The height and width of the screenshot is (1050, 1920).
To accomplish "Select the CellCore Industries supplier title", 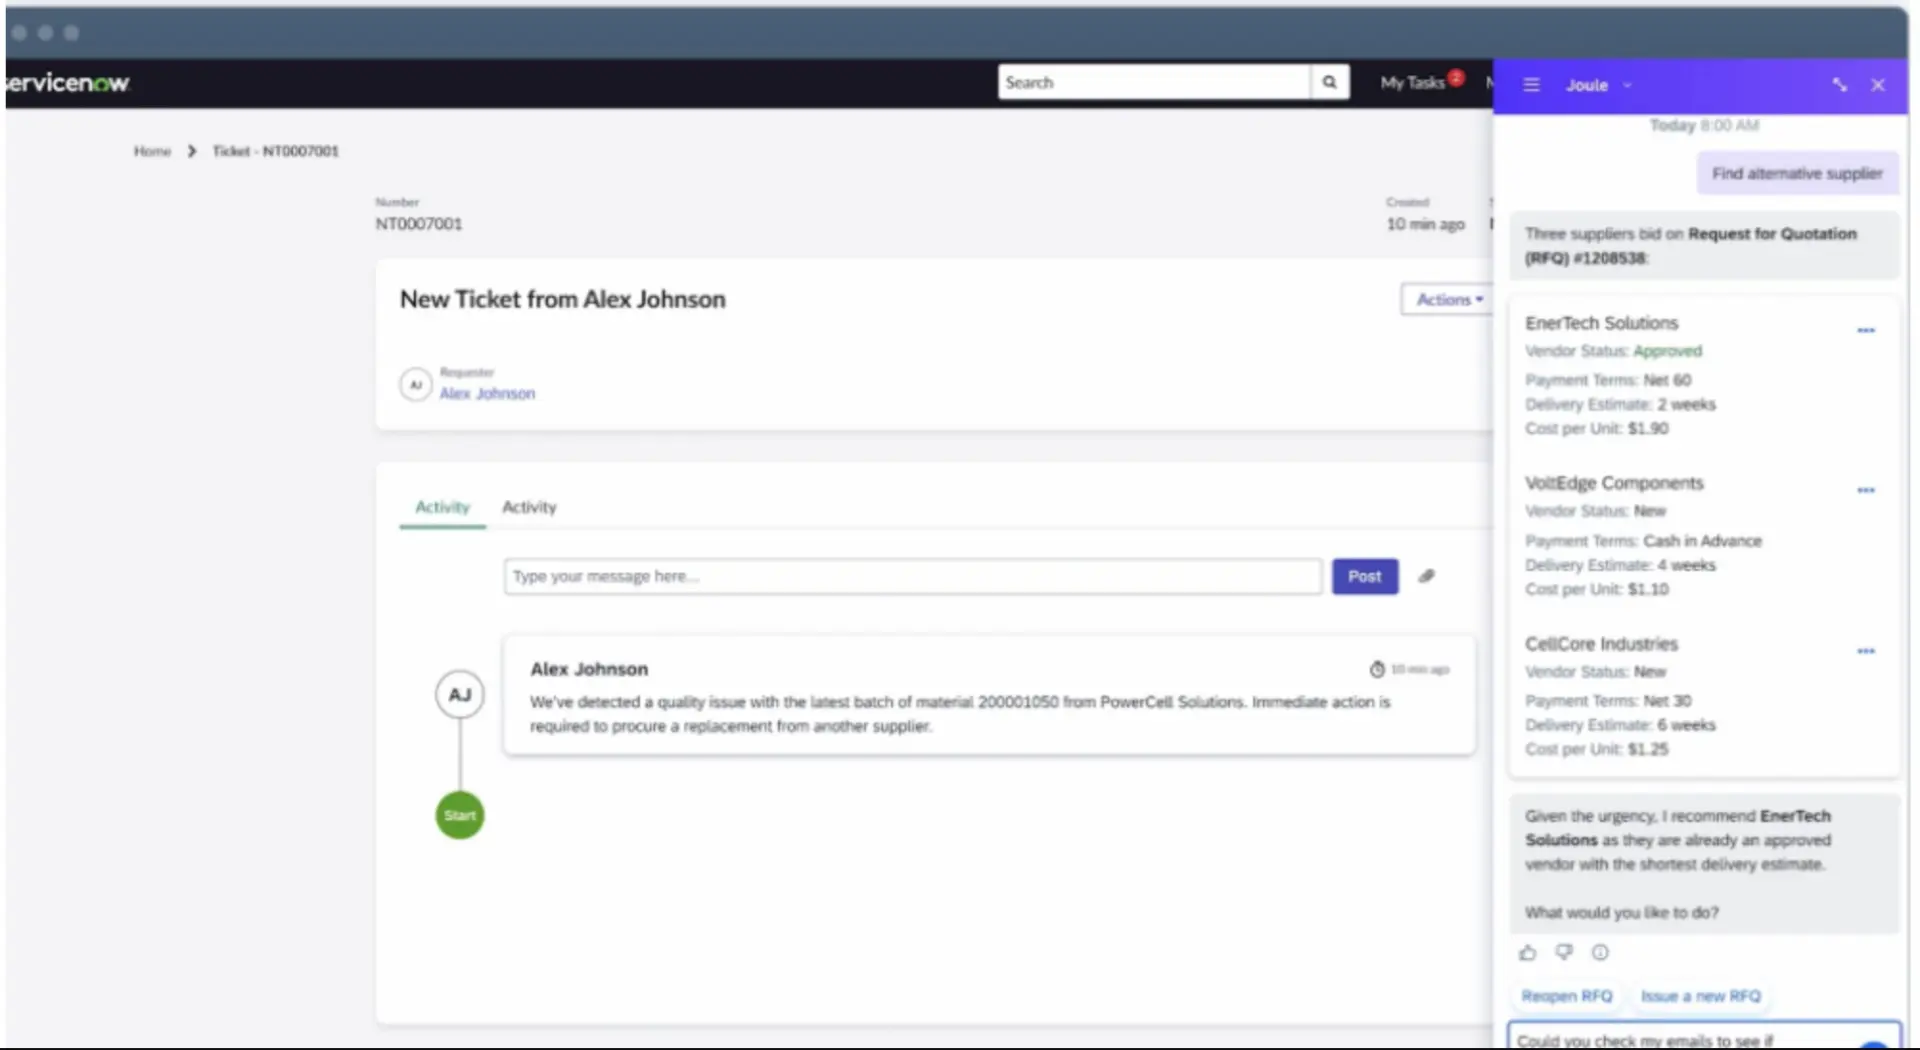I will click(x=1601, y=644).
